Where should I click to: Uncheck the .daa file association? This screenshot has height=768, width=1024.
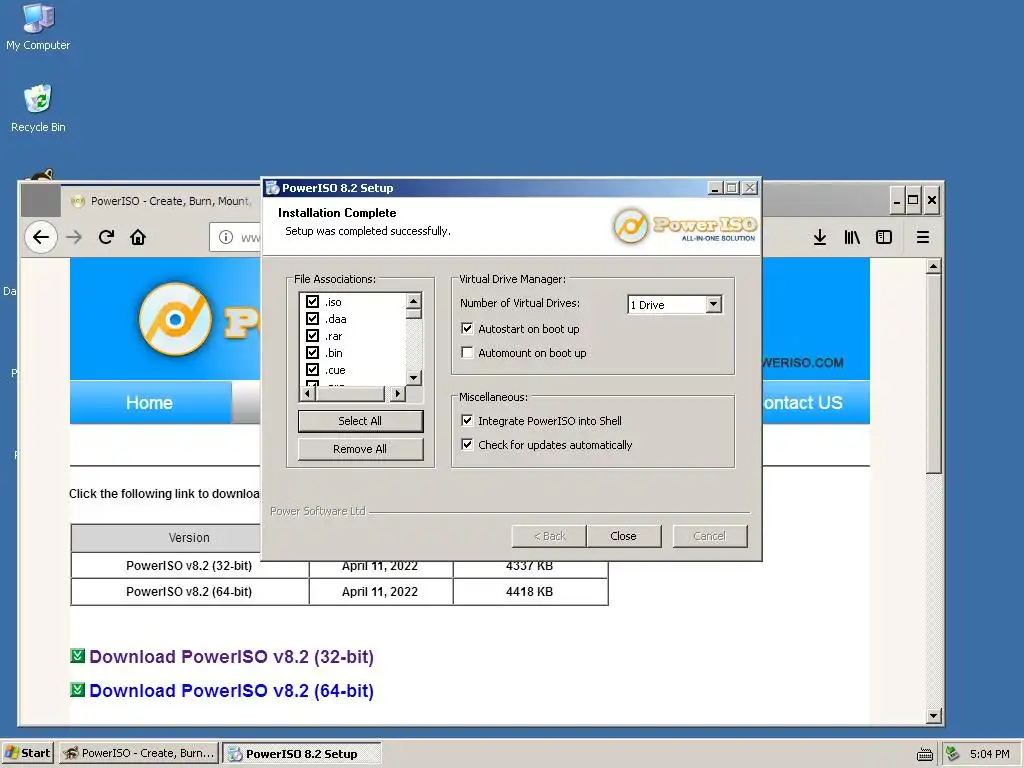[x=312, y=319]
